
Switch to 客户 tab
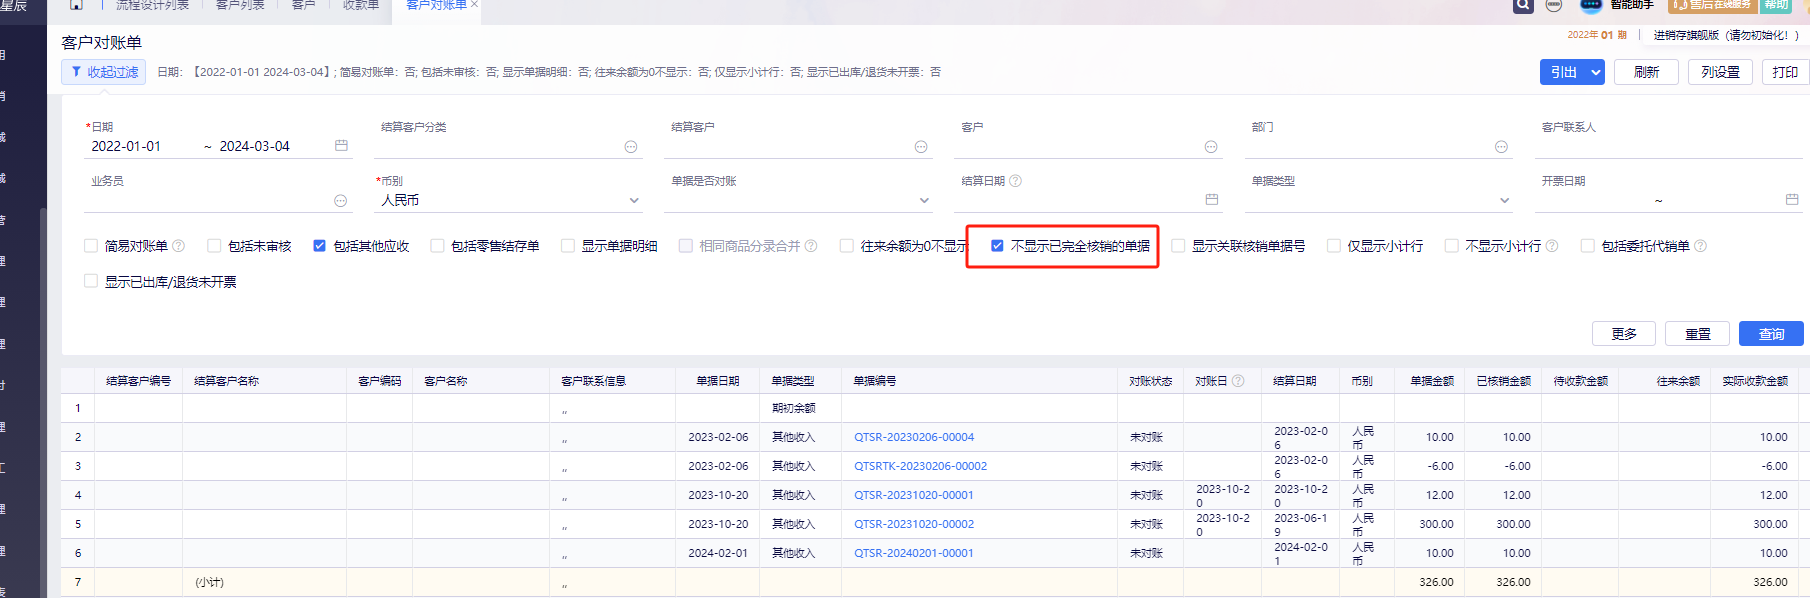coord(303,5)
